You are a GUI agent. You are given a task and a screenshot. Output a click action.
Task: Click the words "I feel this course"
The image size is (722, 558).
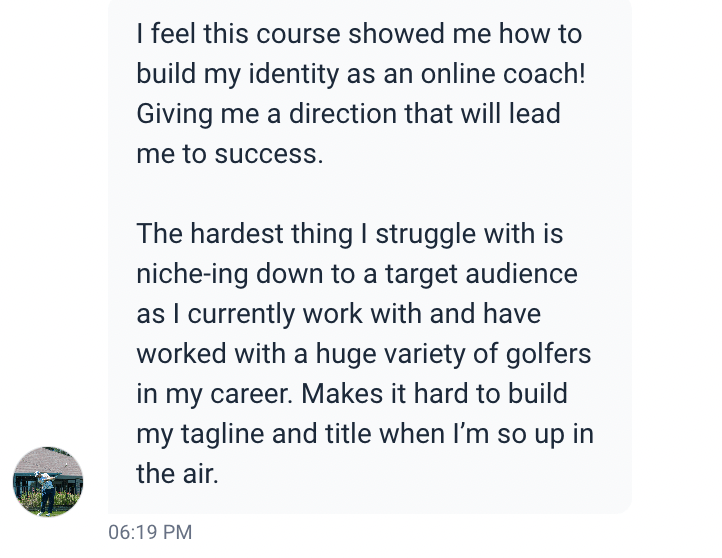238,34
